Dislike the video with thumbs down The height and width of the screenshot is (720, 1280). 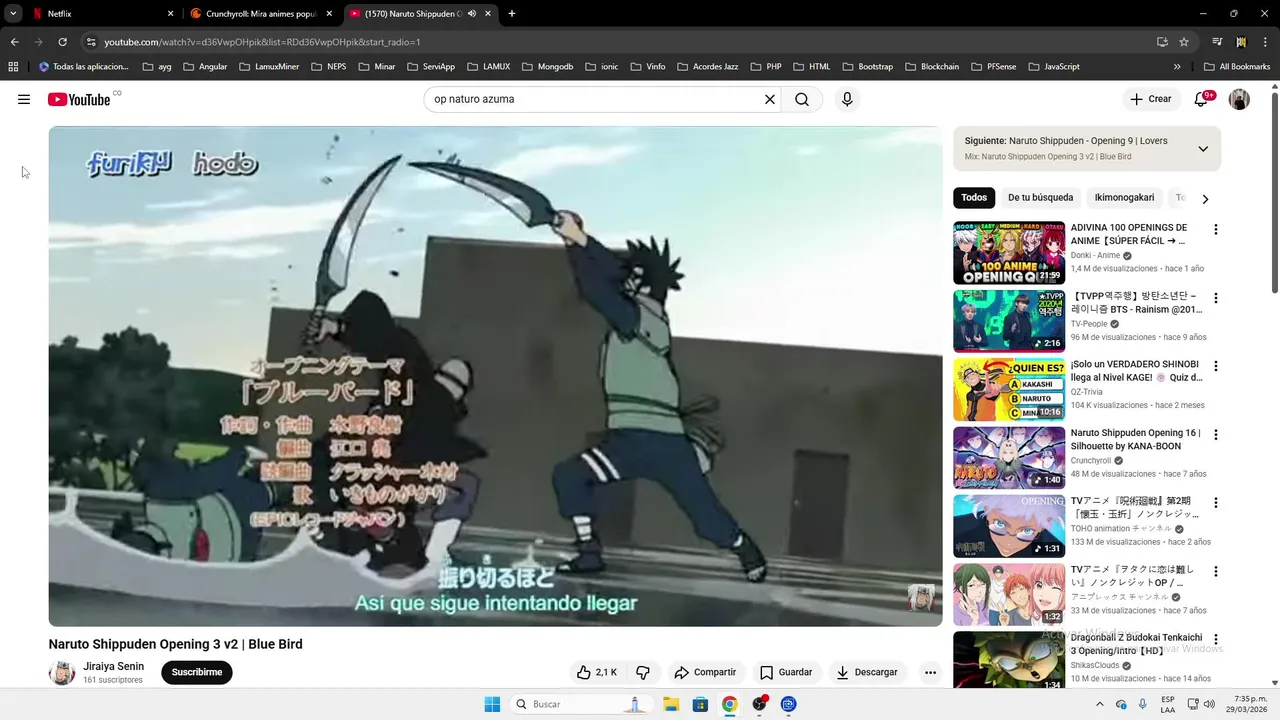[643, 672]
